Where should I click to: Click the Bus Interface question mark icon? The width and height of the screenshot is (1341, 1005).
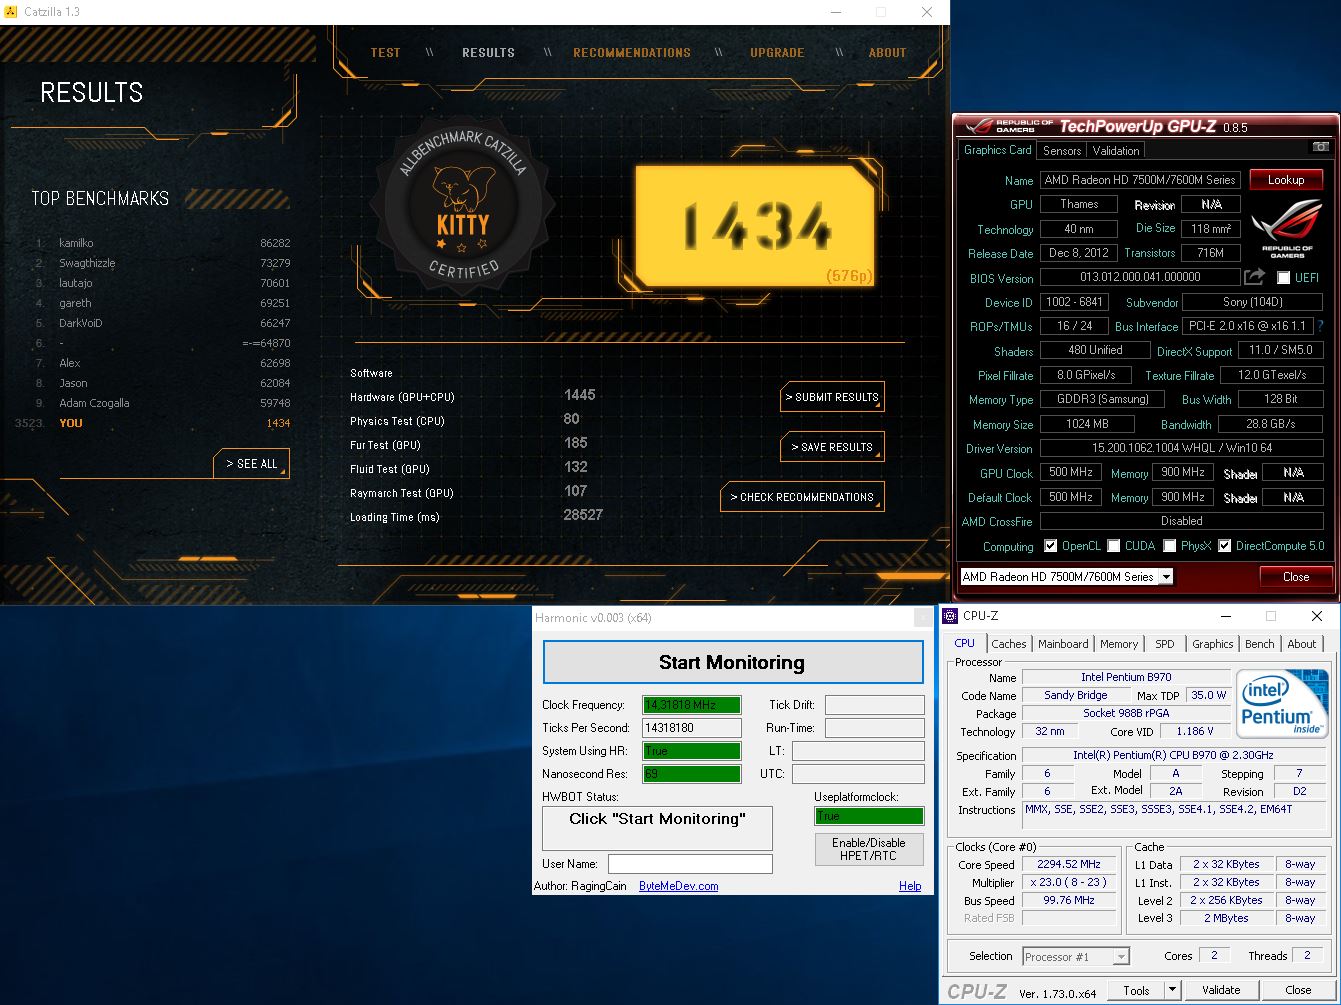[1320, 326]
